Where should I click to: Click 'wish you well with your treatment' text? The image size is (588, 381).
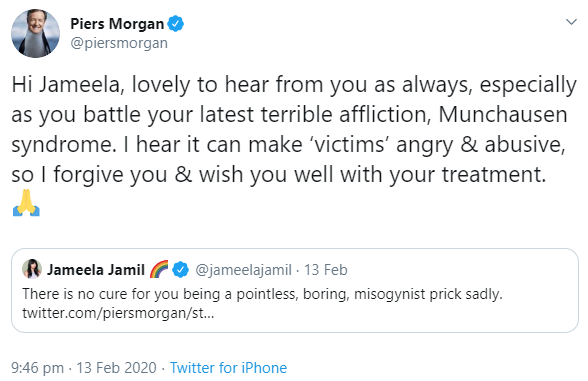pyautogui.click(x=372, y=174)
